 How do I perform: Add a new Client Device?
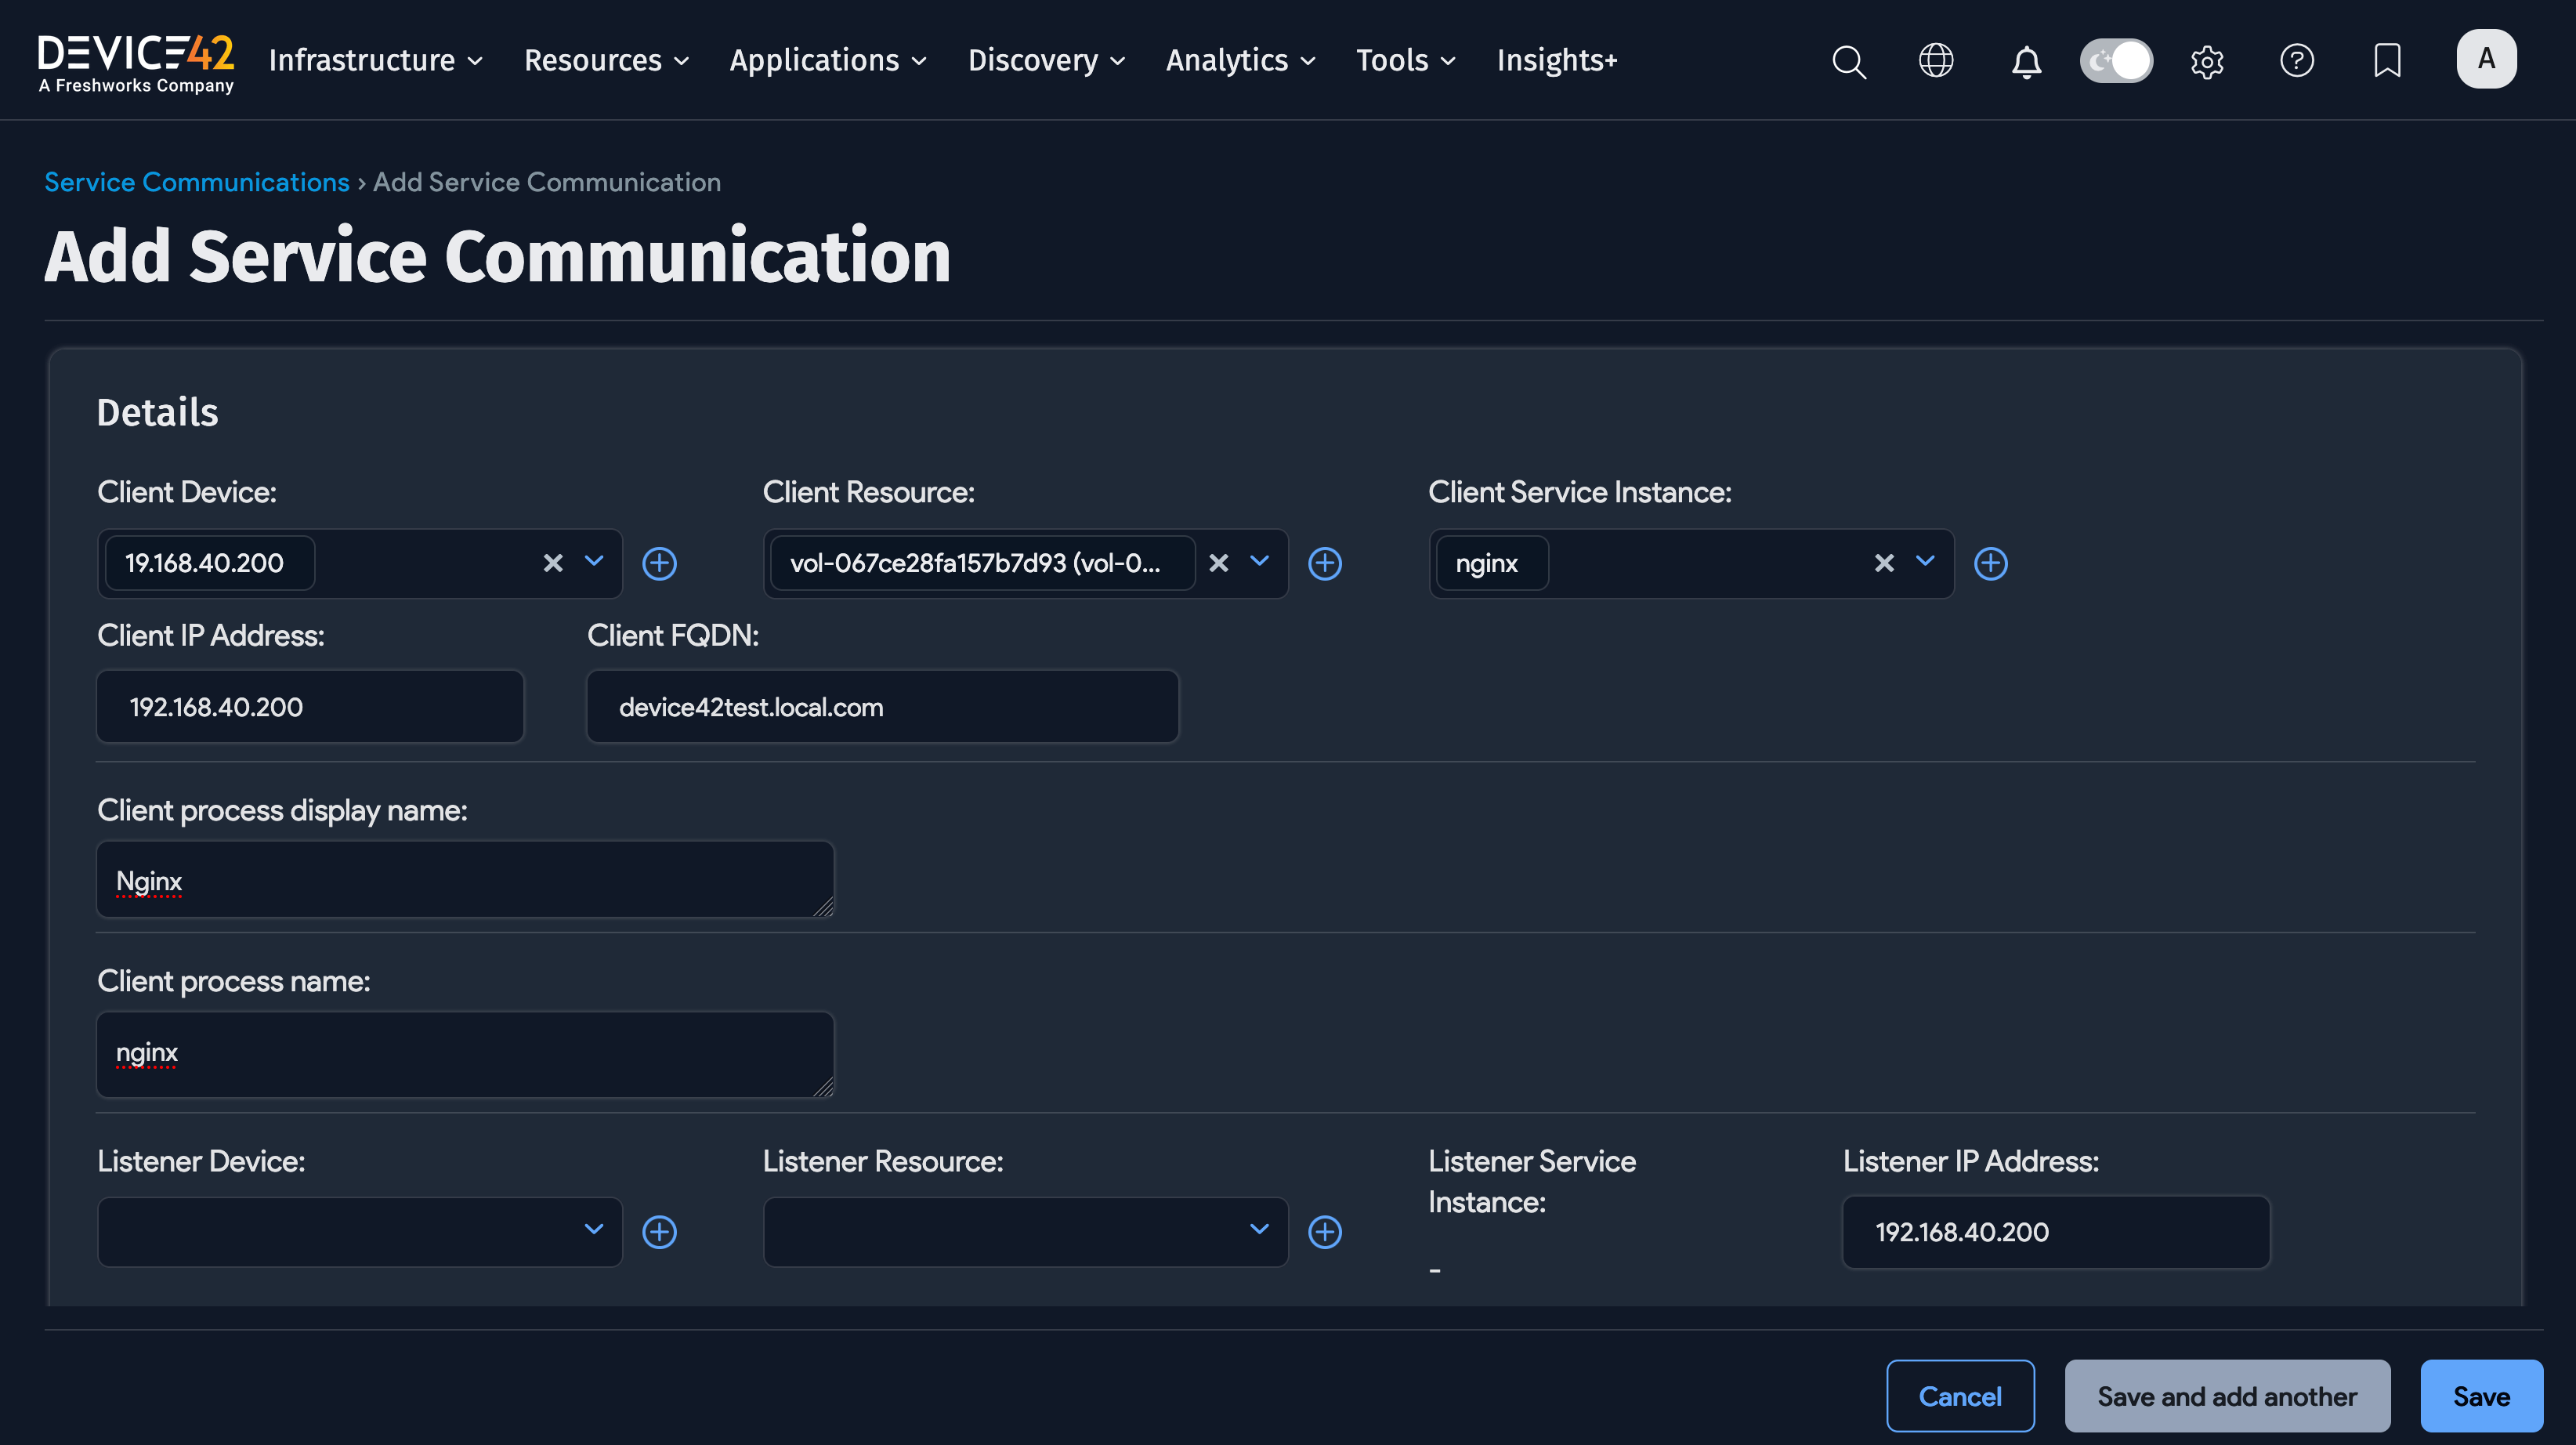(x=660, y=563)
